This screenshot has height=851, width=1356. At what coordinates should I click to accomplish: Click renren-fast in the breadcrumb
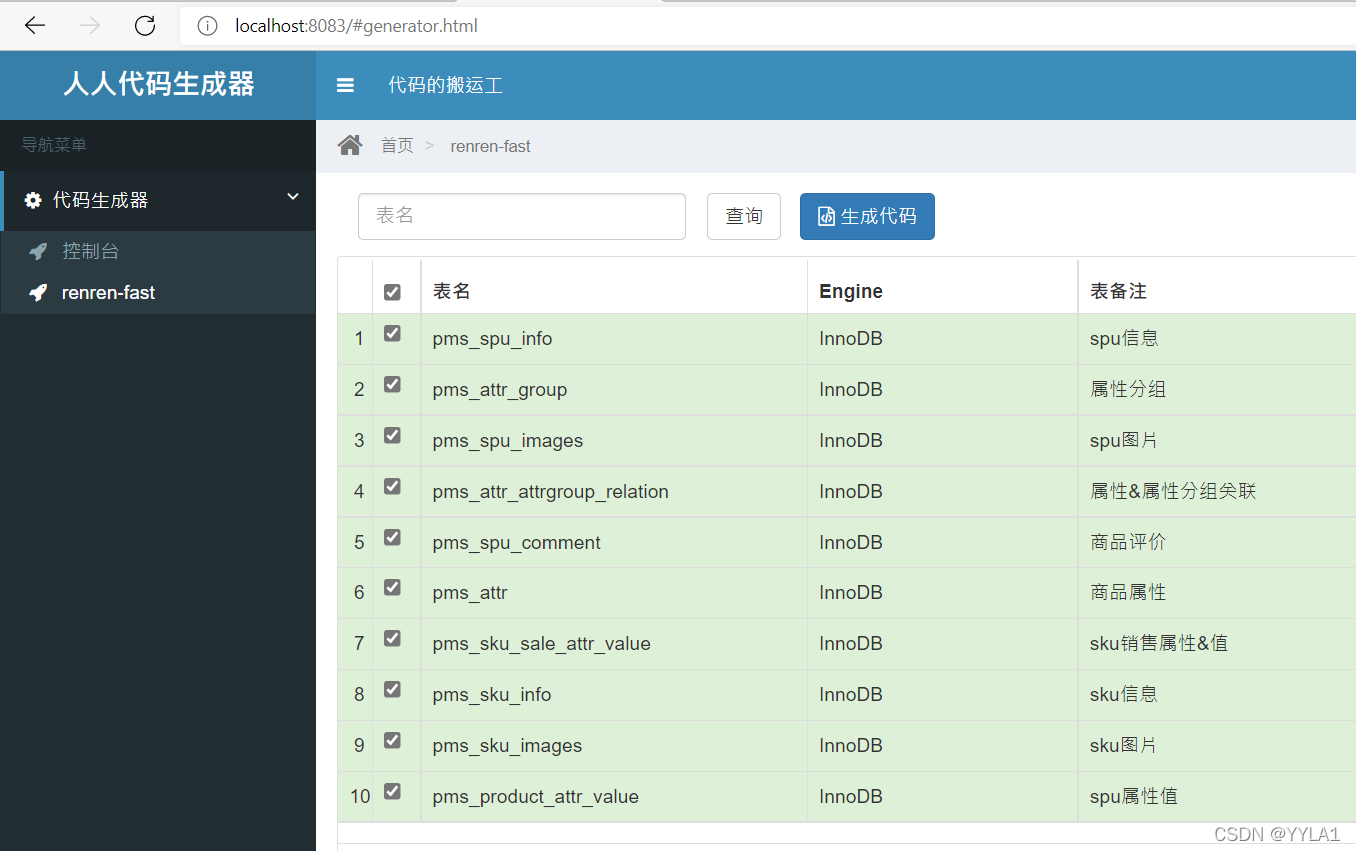(x=490, y=146)
